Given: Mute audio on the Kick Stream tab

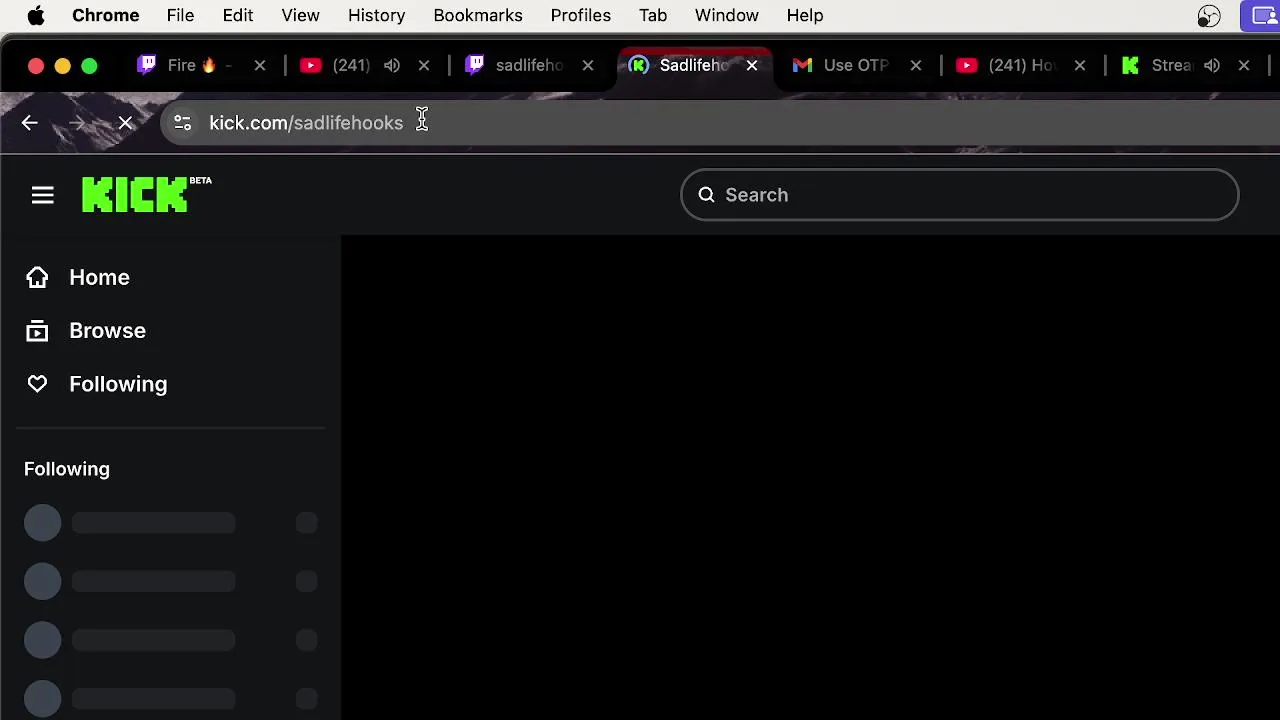Looking at the screenshot, I should click(x=1212, y=65).
